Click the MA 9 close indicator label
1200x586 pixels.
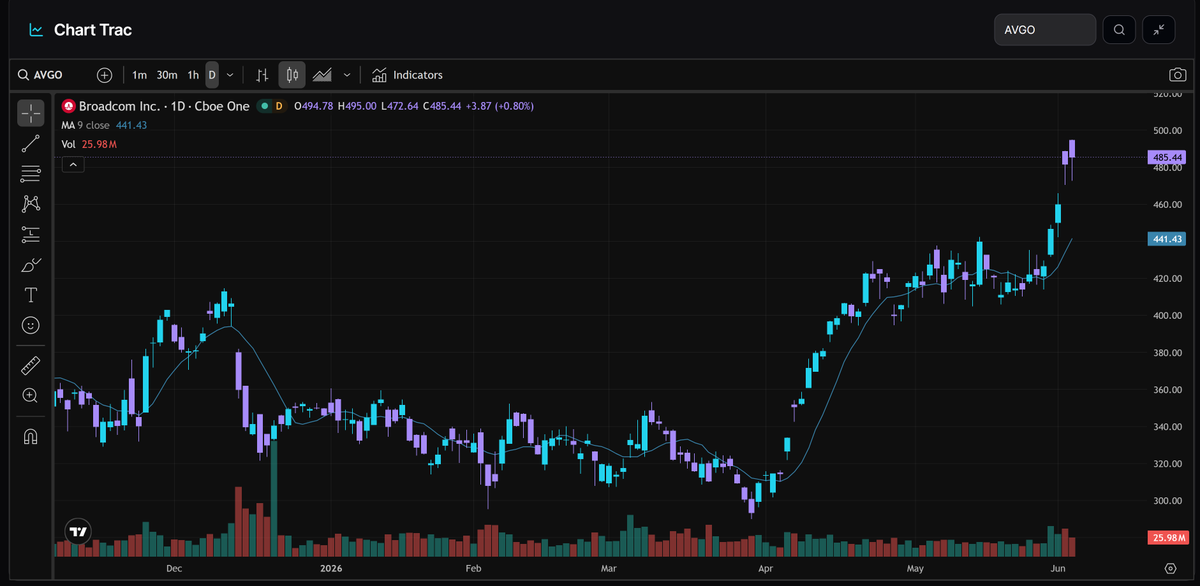click(85, 125)
